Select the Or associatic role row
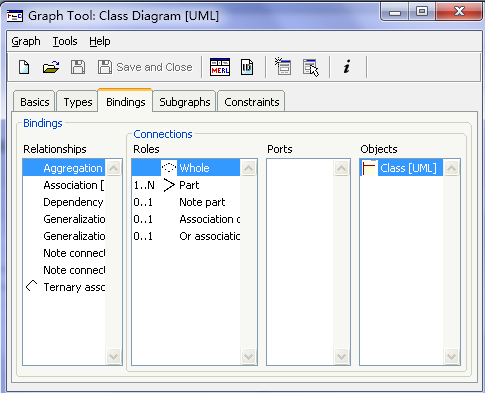This screenshot has width=485, height=393. (x=186, y=236)
